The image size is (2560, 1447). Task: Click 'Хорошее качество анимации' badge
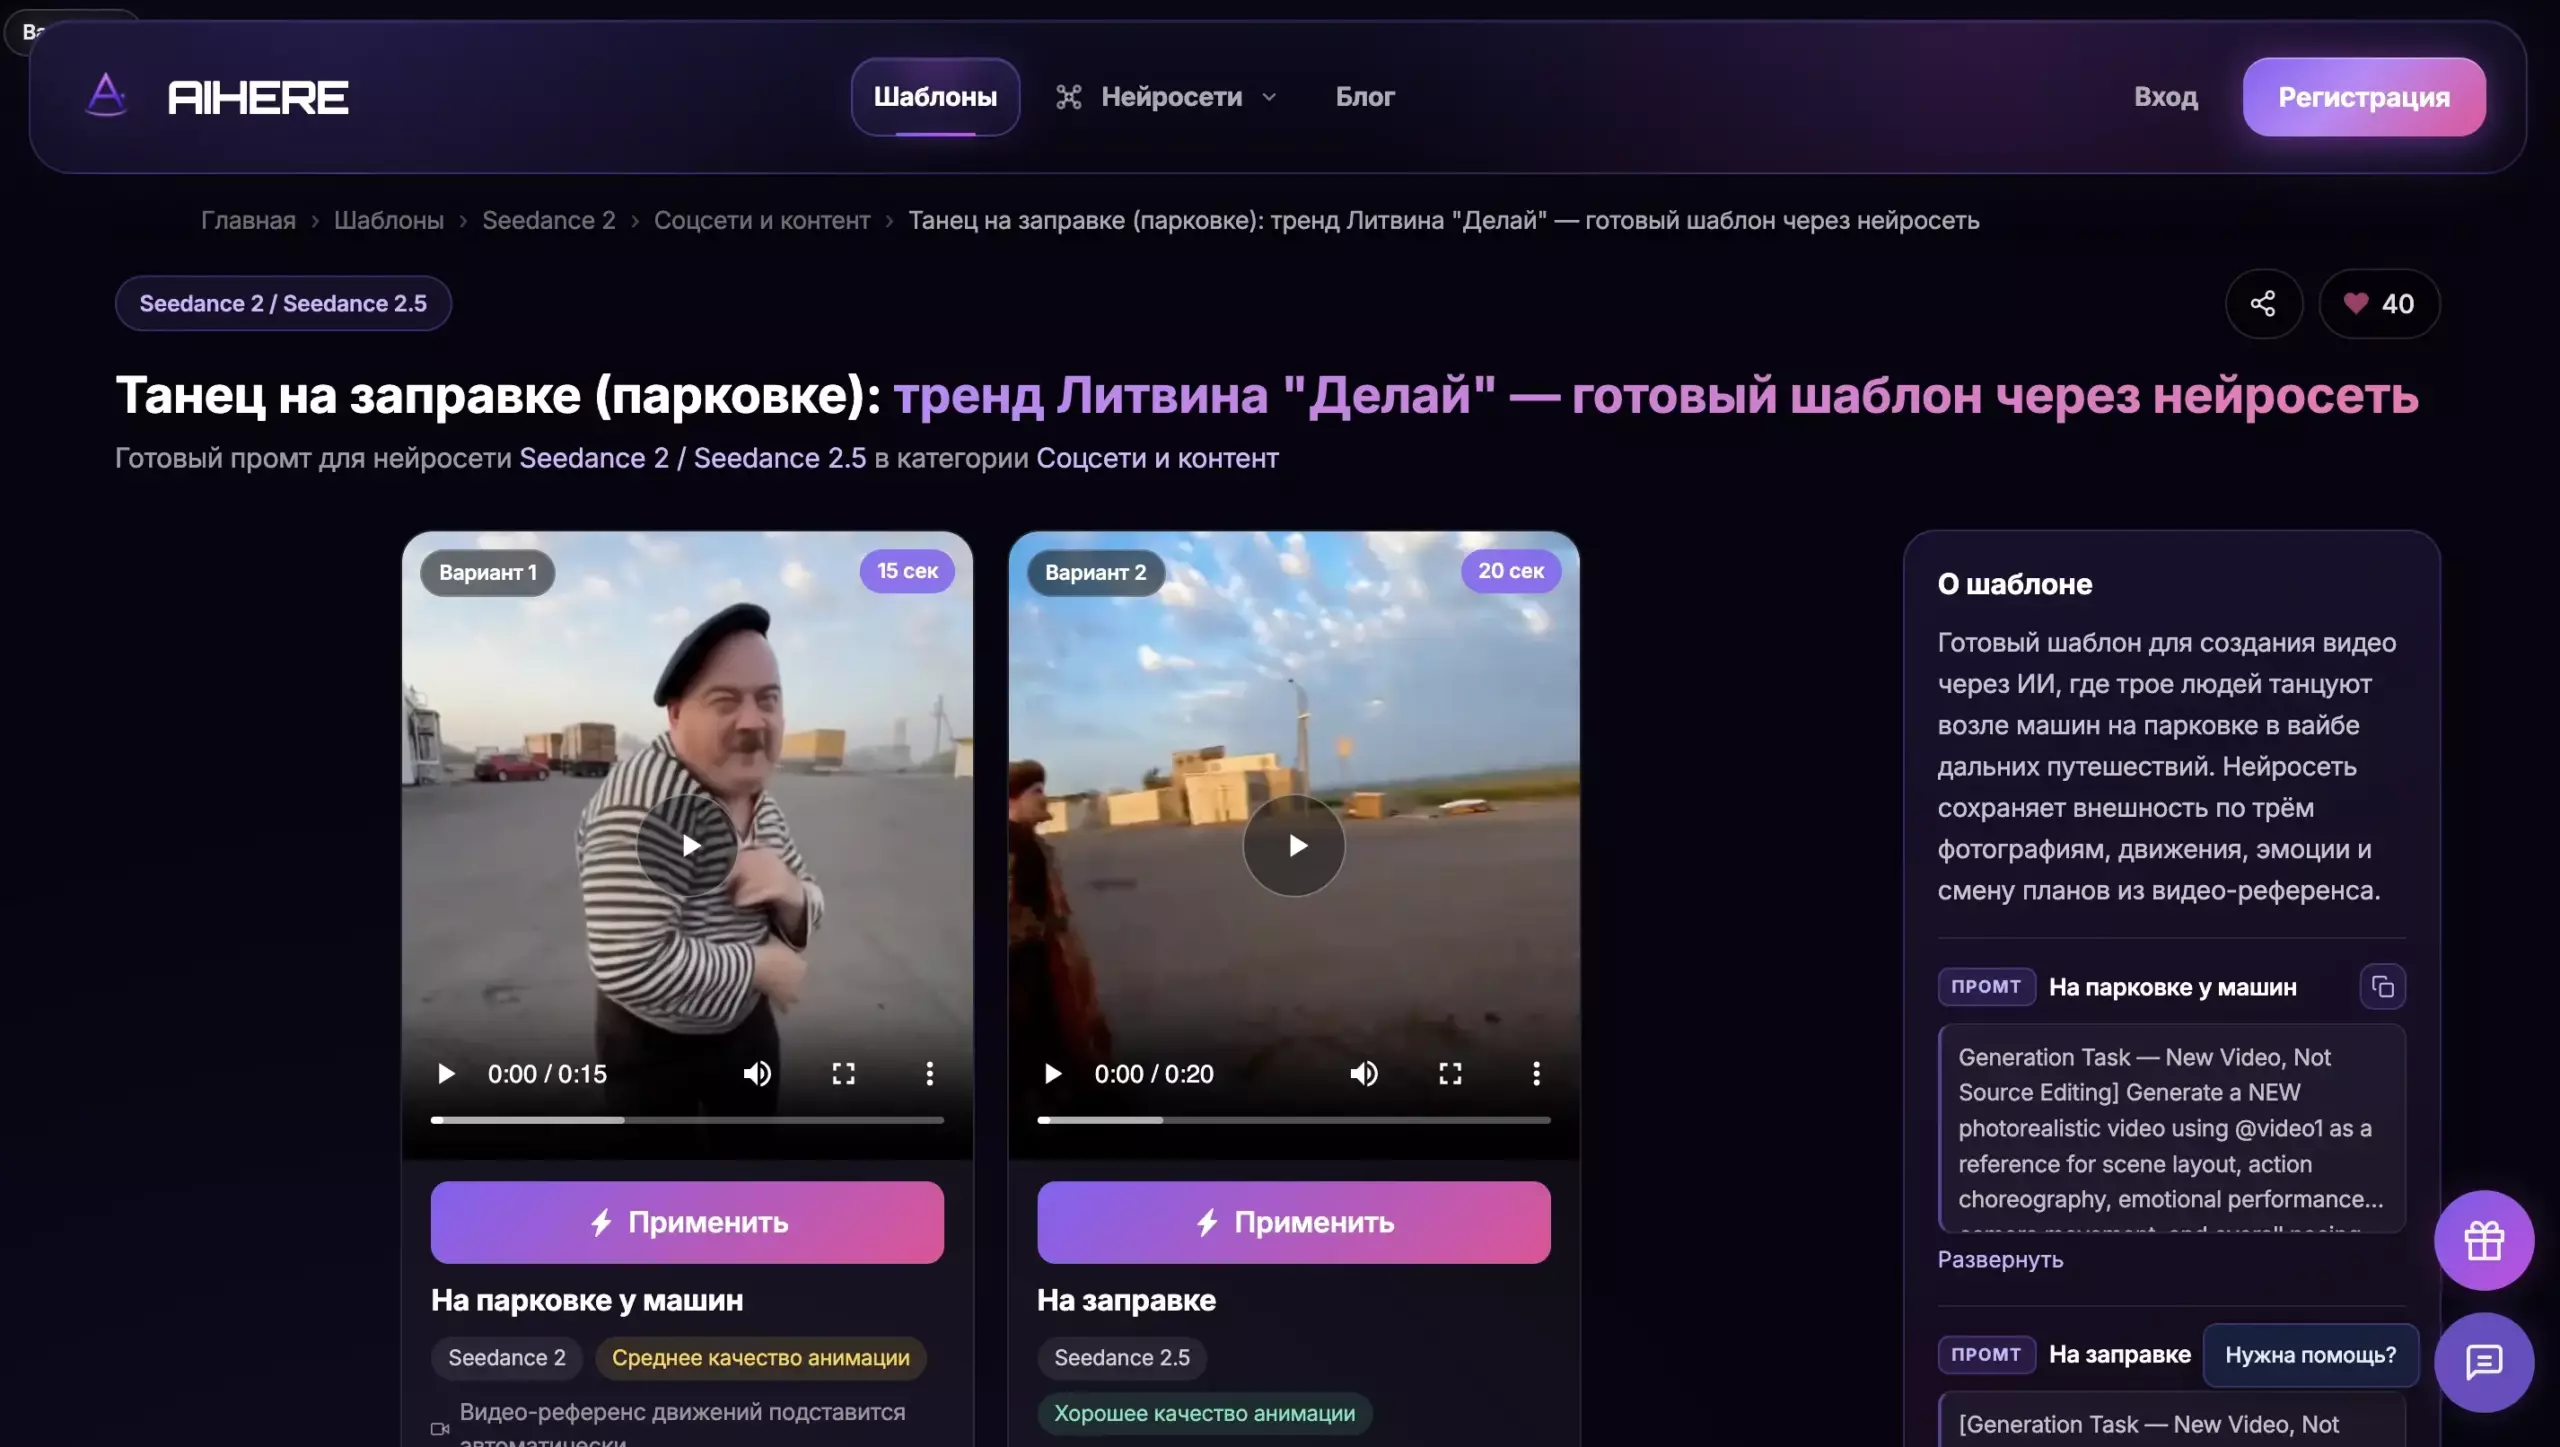(x=1205, y=1414)
